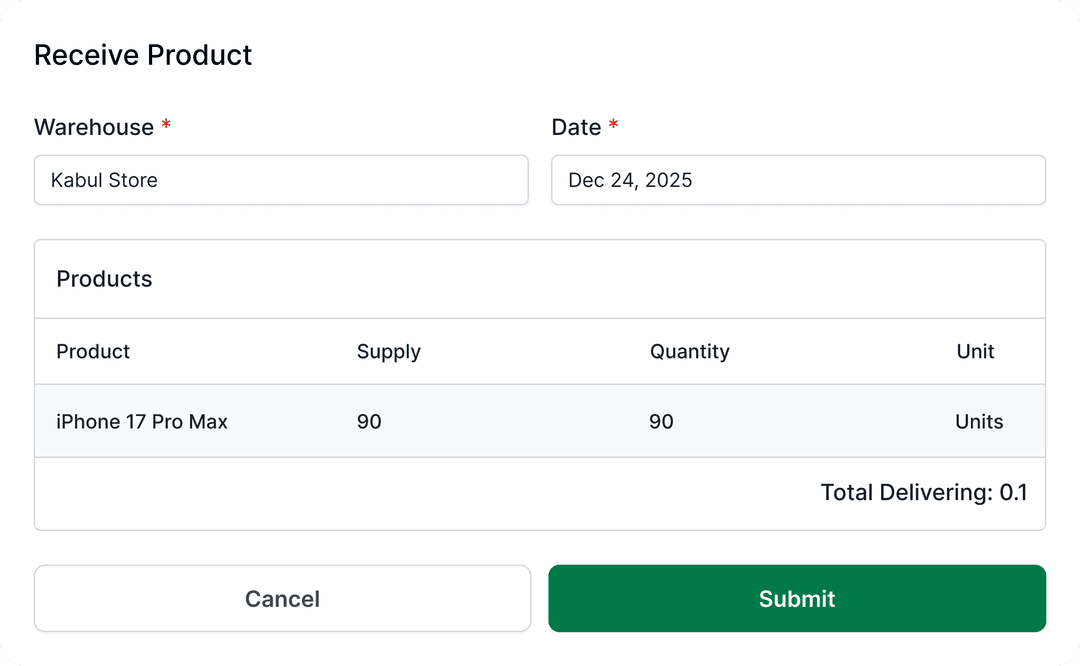Click the Supply column header
This screenshot has width=1080, height=666.
(388, 352)
